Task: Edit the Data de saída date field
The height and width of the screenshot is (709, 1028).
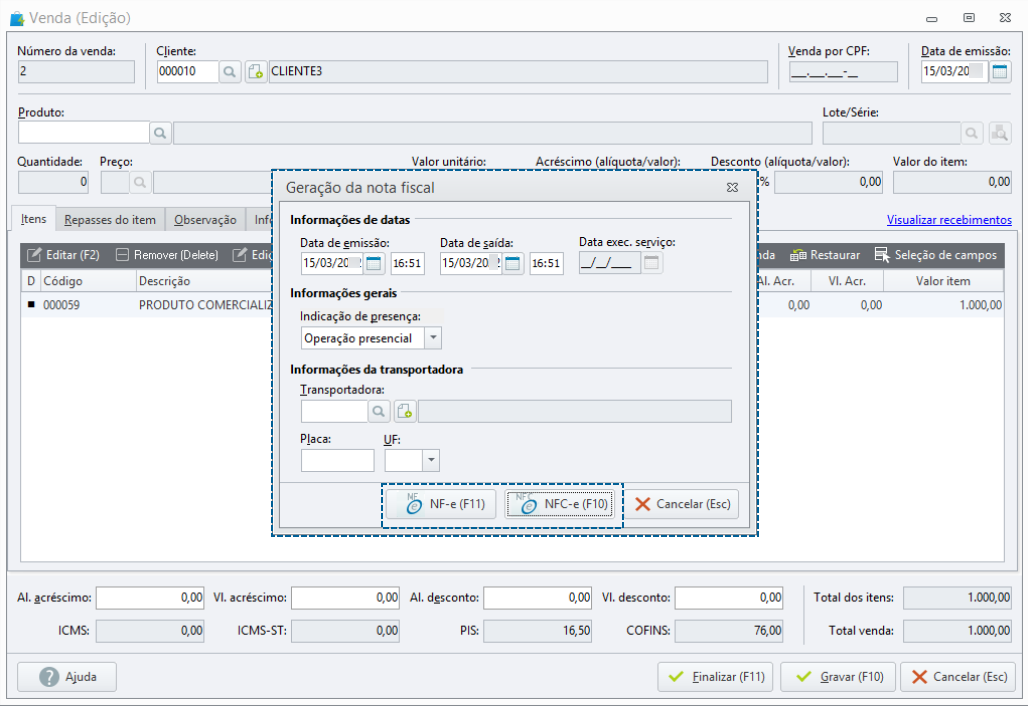Action: coord(471,263)
